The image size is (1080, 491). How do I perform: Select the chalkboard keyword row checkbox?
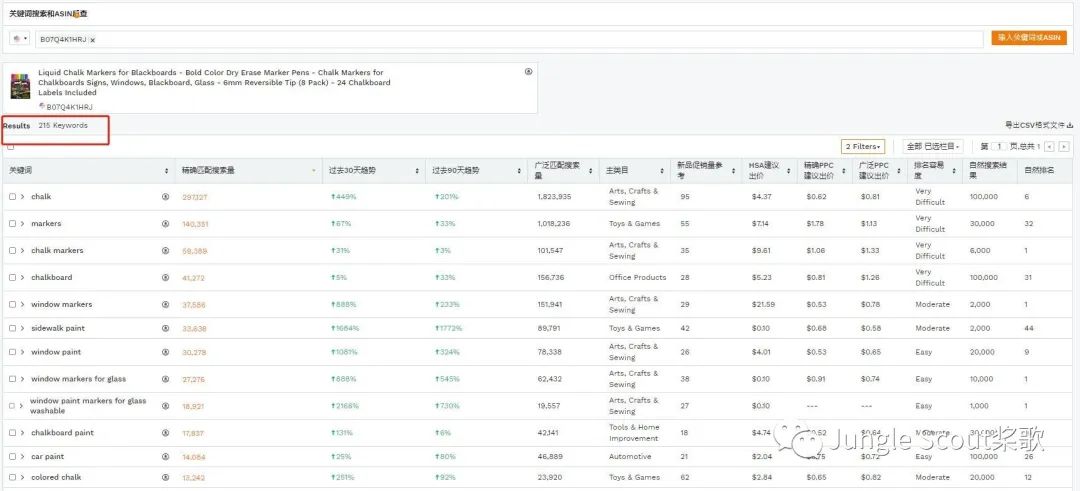click(12, 278)
